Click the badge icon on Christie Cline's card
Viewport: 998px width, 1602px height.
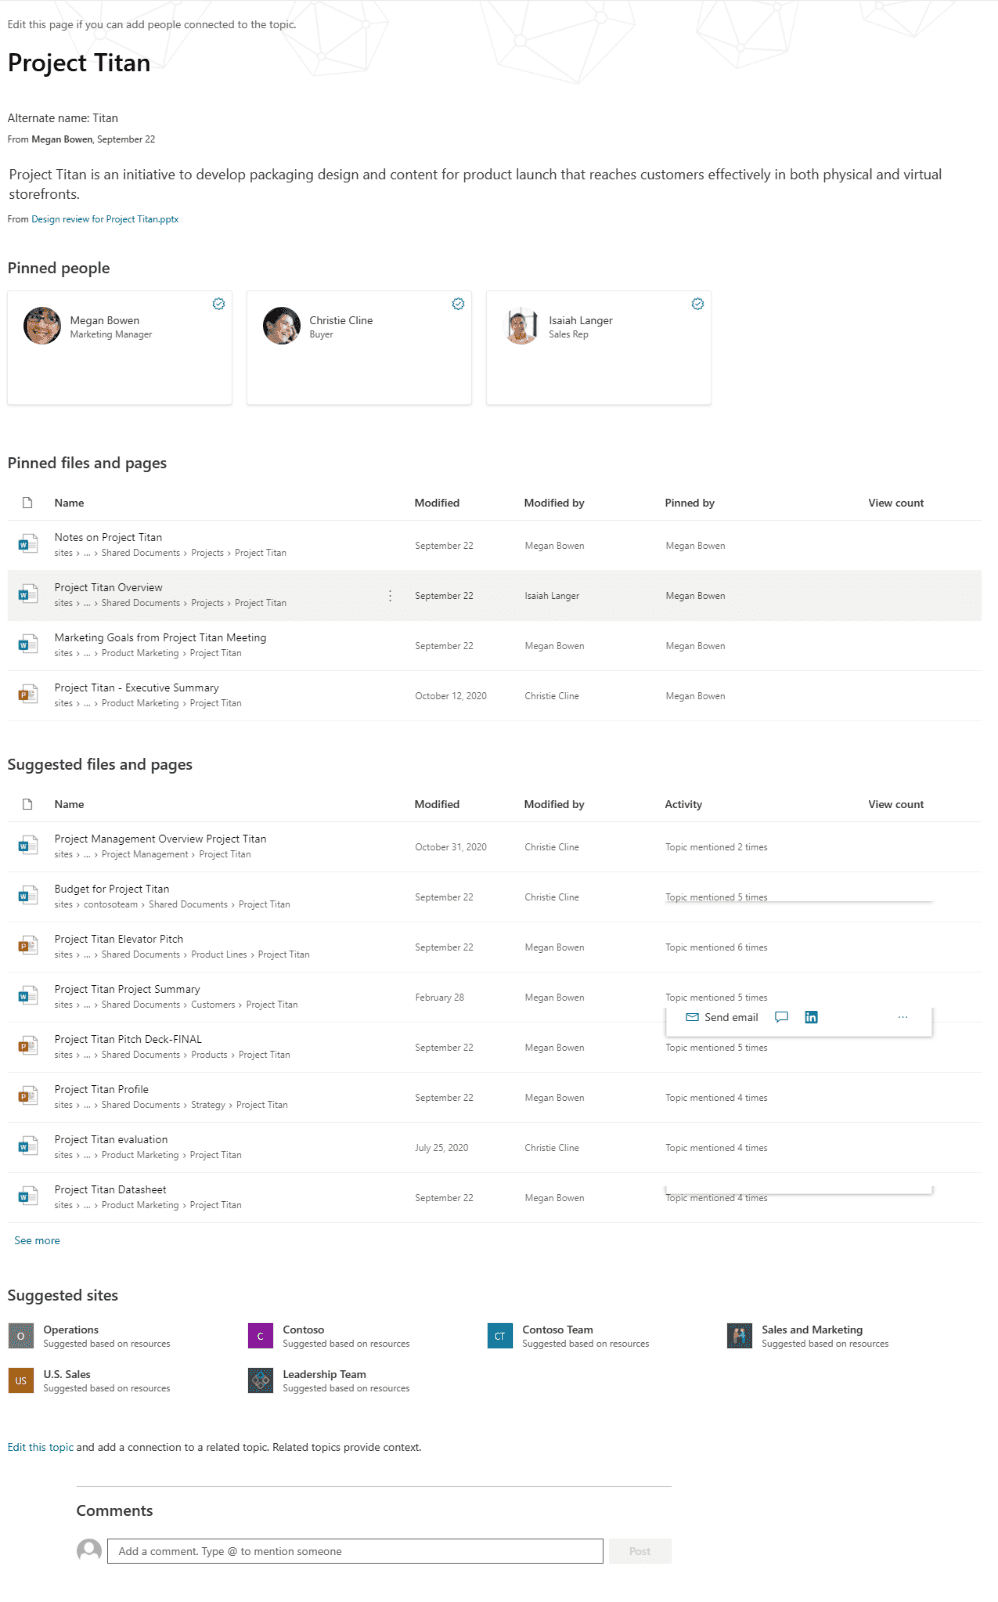(458, 304)
